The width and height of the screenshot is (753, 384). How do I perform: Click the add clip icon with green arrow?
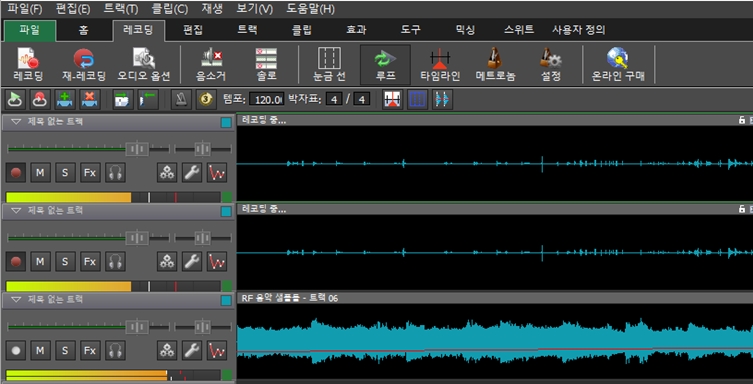click(123, 99)
